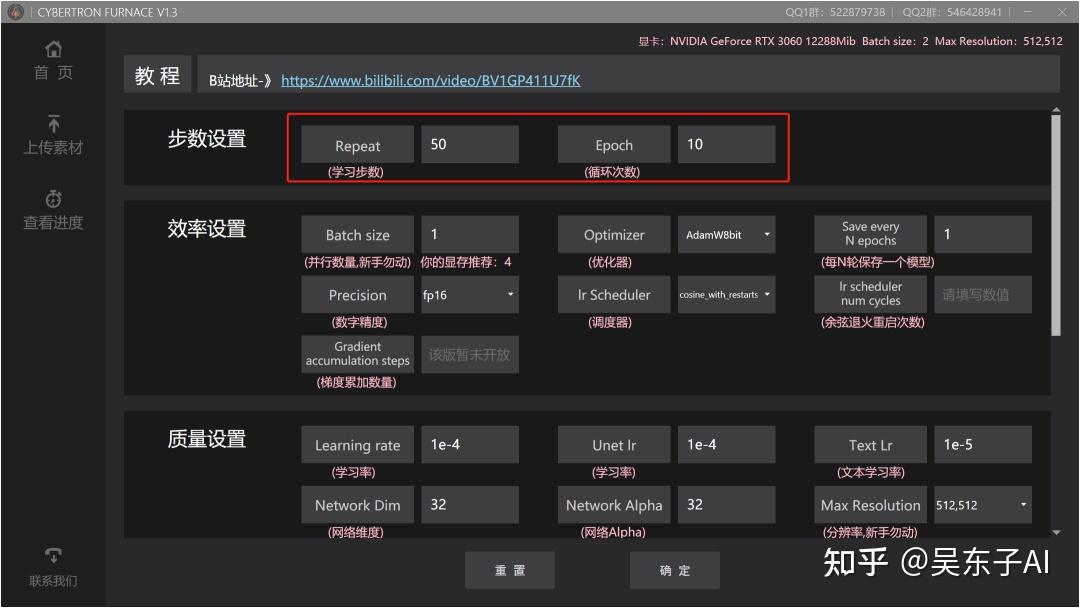Click the home icon in the sidebar
Image resolution: width=1080 pixels, height=608 pixels.
(52, 48)
